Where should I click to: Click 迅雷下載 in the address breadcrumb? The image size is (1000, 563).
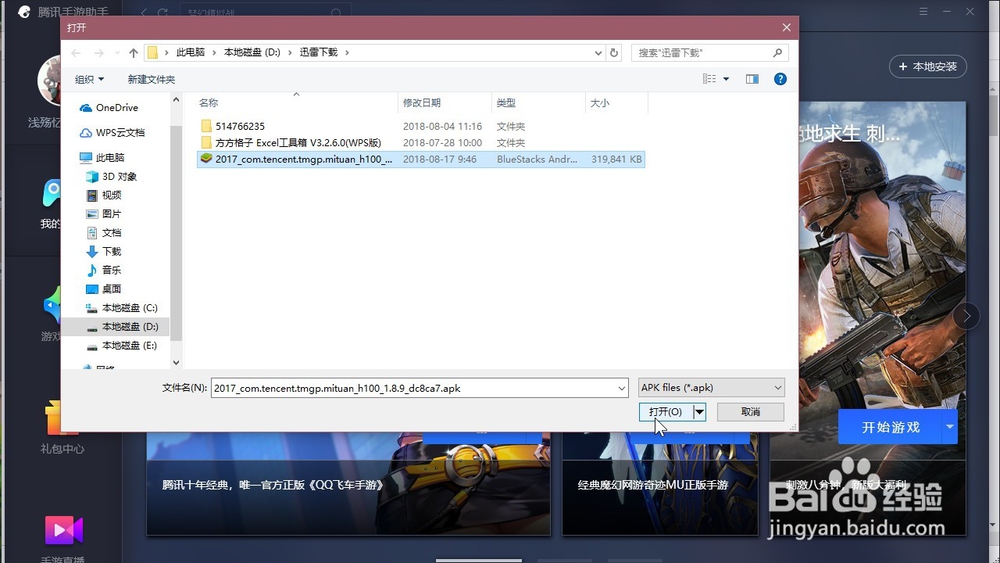[x=318, y=52]
